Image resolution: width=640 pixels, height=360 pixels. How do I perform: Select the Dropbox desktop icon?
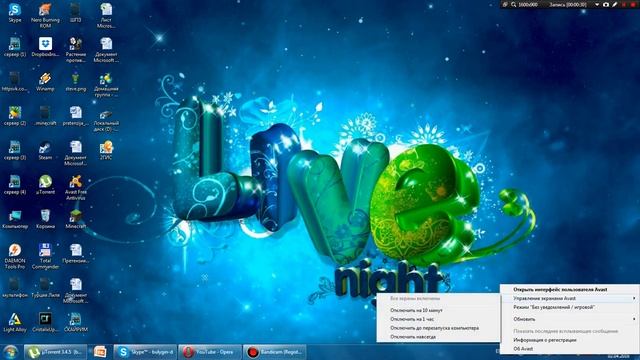[x=45, y=47]
